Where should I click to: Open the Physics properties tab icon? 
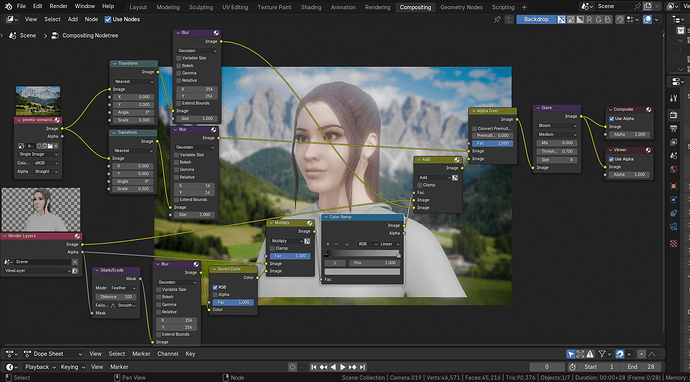point(673,199)
